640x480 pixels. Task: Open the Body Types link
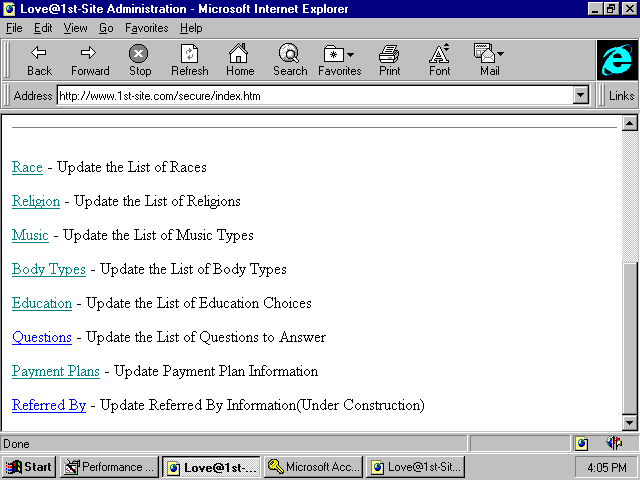tap(49, 269)
